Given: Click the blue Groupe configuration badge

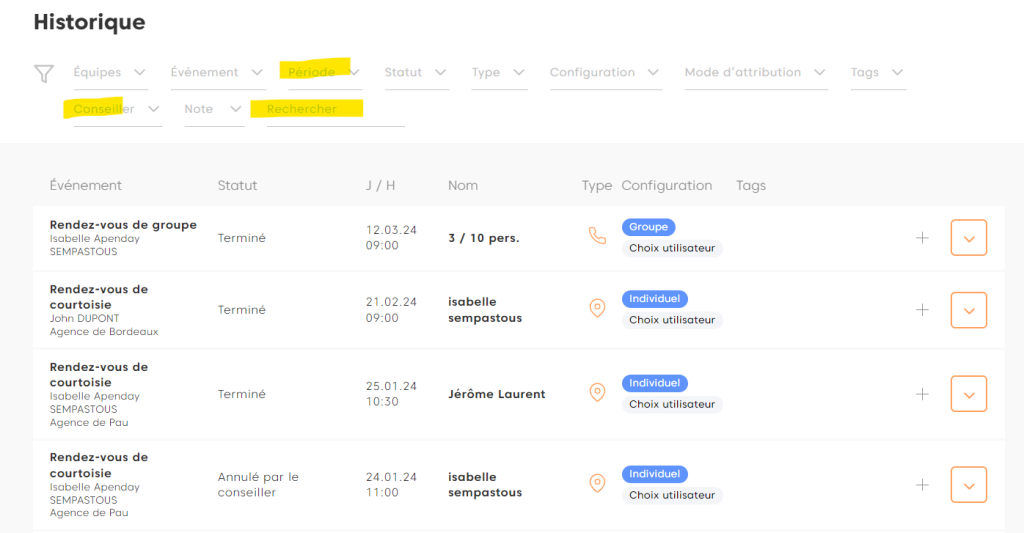Looking at the screenshot, I should click(x=648, y=227).
